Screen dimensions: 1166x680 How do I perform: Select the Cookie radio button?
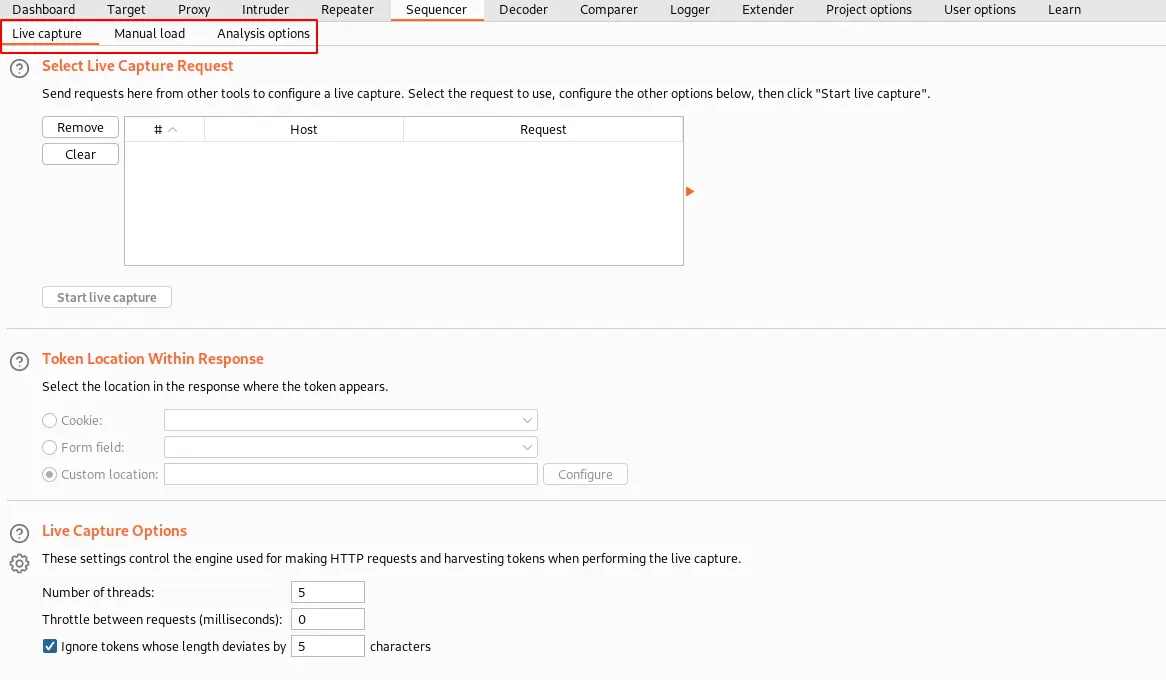[x=50, y=421]
